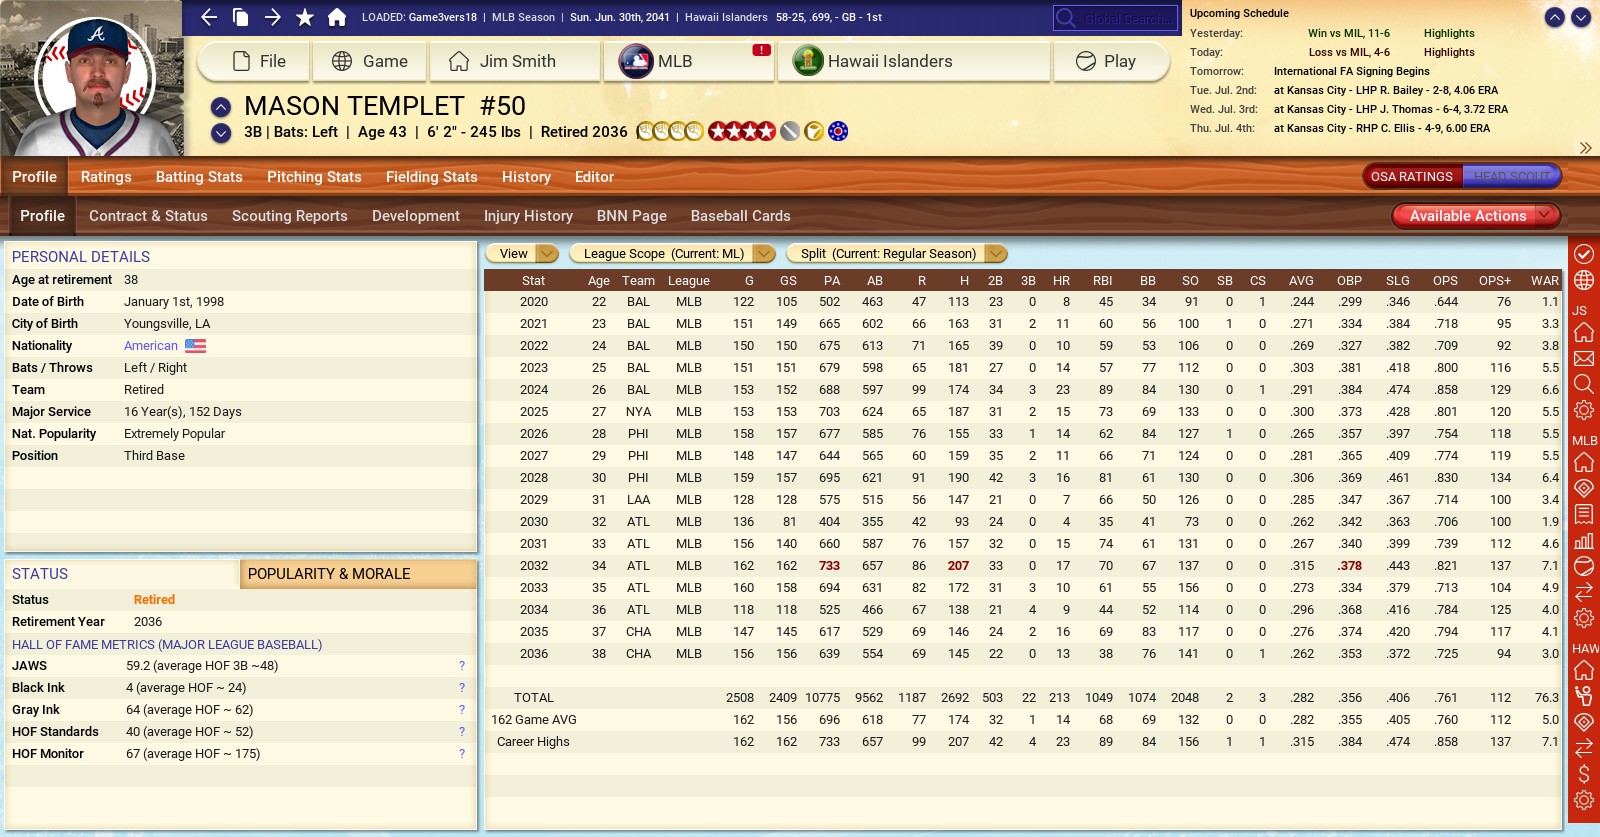Open the globe icon in right sidebar
This screenshot has height=837, width=1600.
point(1584,280)
